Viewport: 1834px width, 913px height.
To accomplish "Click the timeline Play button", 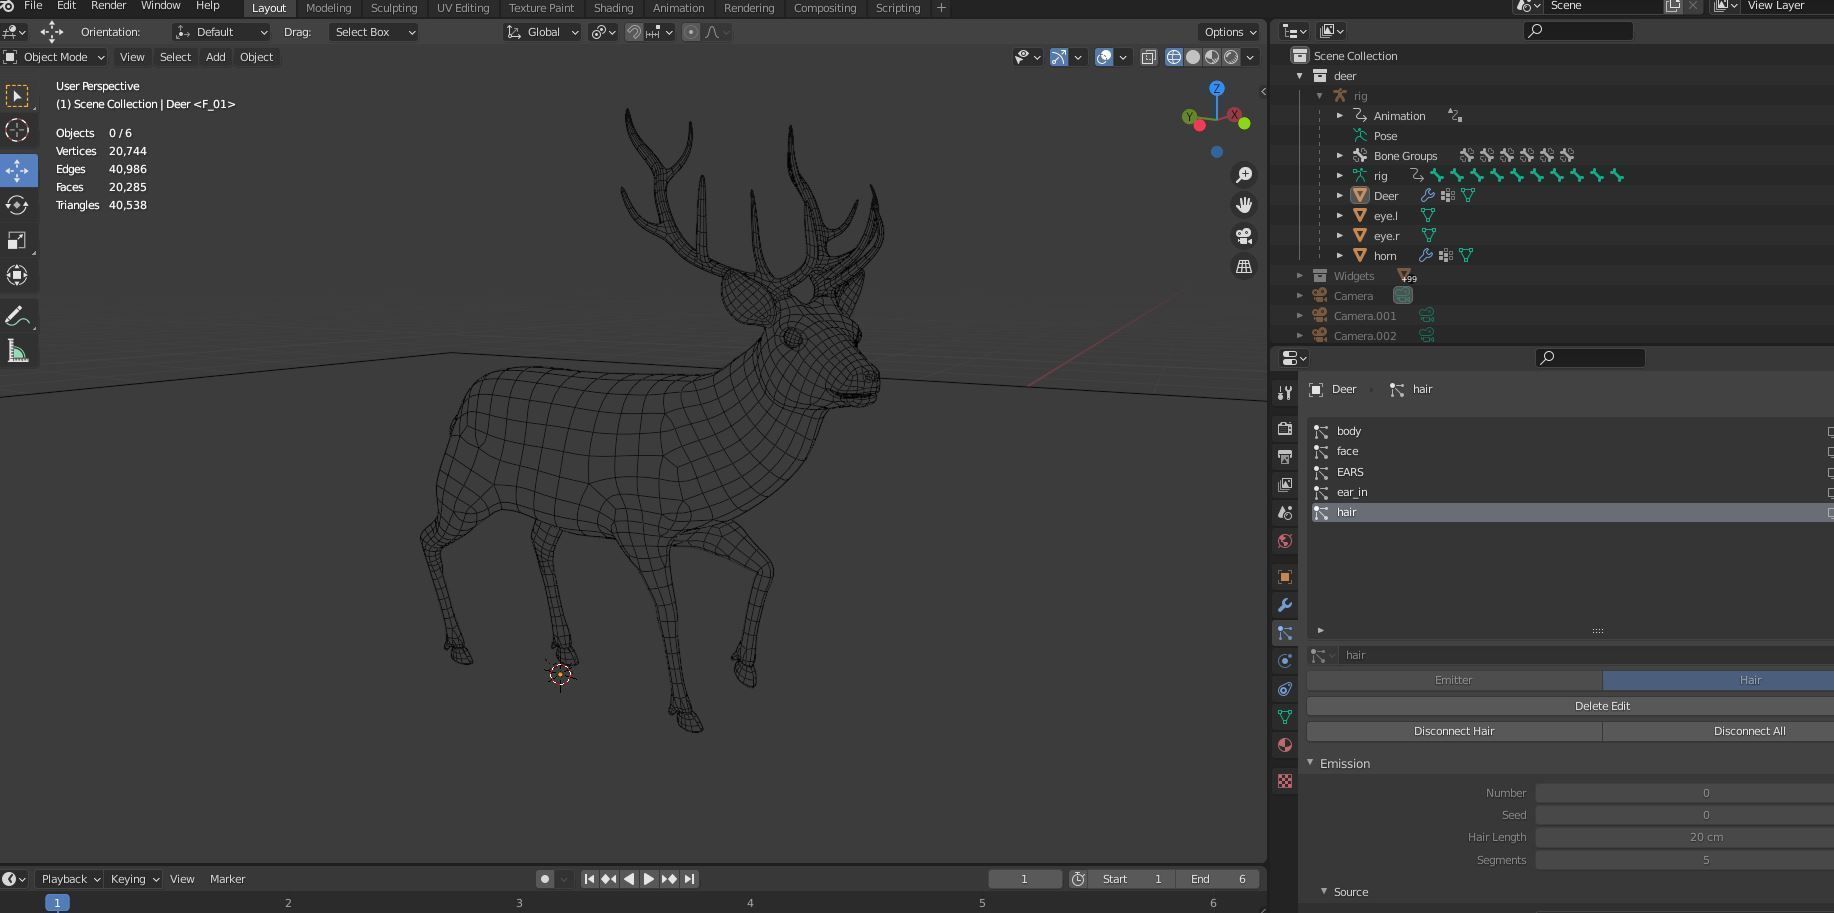I will (x=648, y=879).
